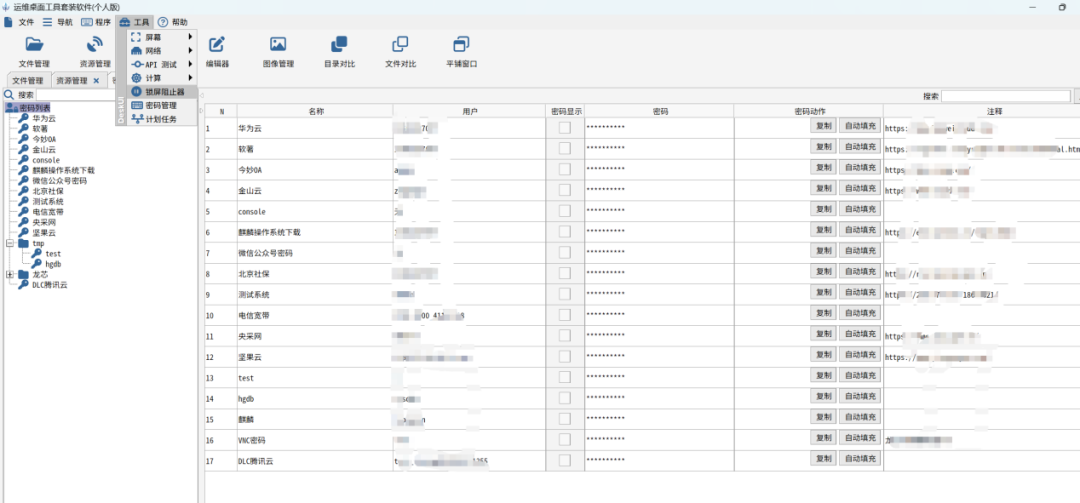Click the 密码管理 keyboard icon in menu

click(136, 105)
